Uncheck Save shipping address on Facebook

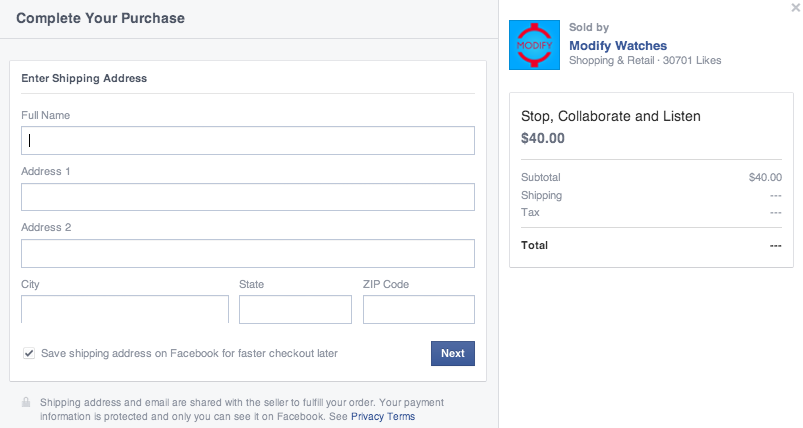pyautogui.click(x=29, y=353)
